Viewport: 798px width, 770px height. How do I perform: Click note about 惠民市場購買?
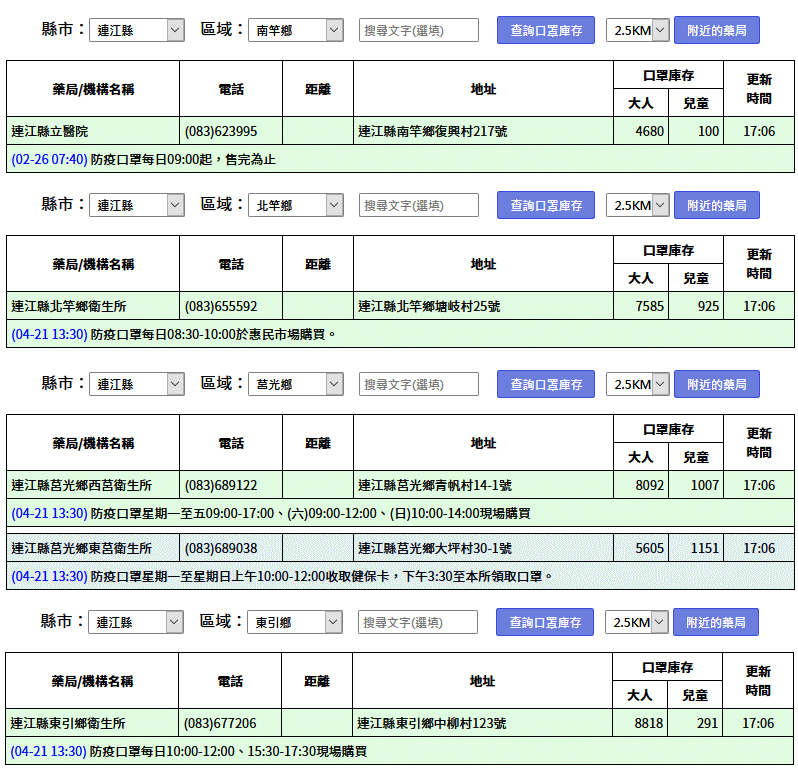(213, 334)
